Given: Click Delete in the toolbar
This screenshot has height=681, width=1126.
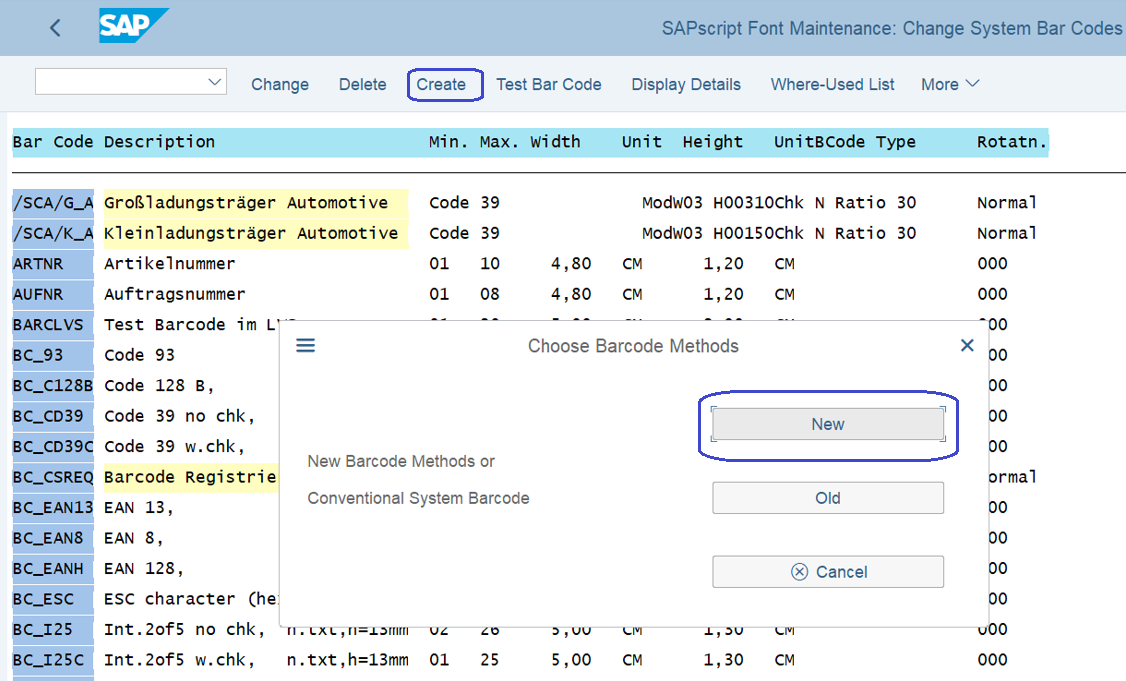Looking at the screenshot, I should click(x=362, y=85).
